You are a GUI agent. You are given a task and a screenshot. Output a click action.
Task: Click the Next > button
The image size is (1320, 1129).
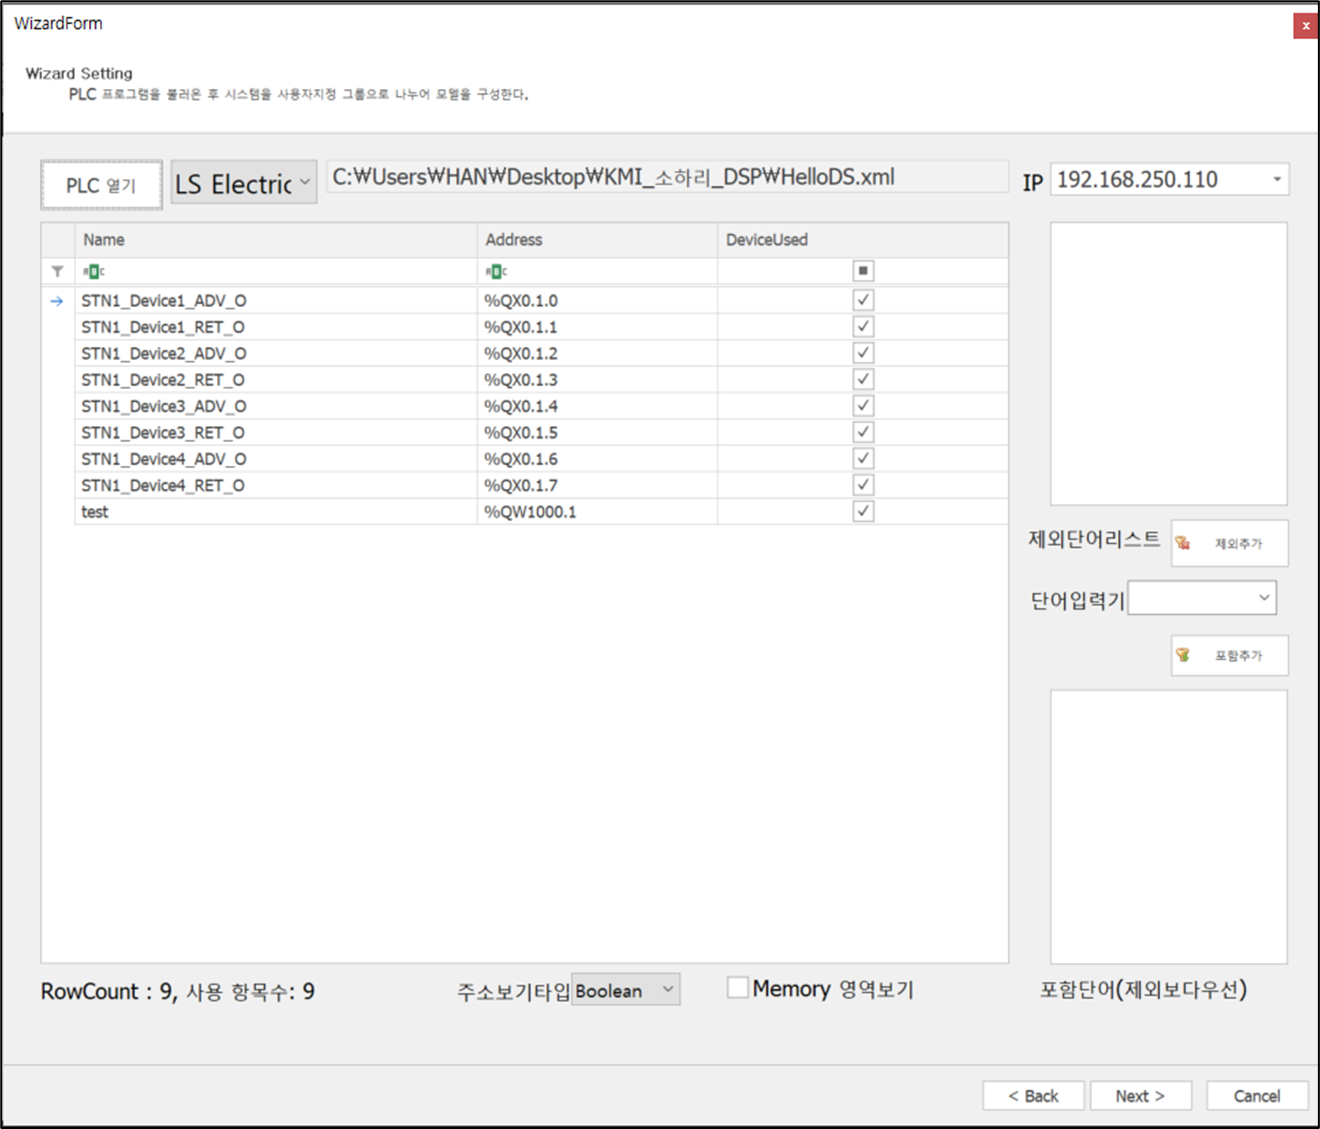(x=1140, y=1096)
